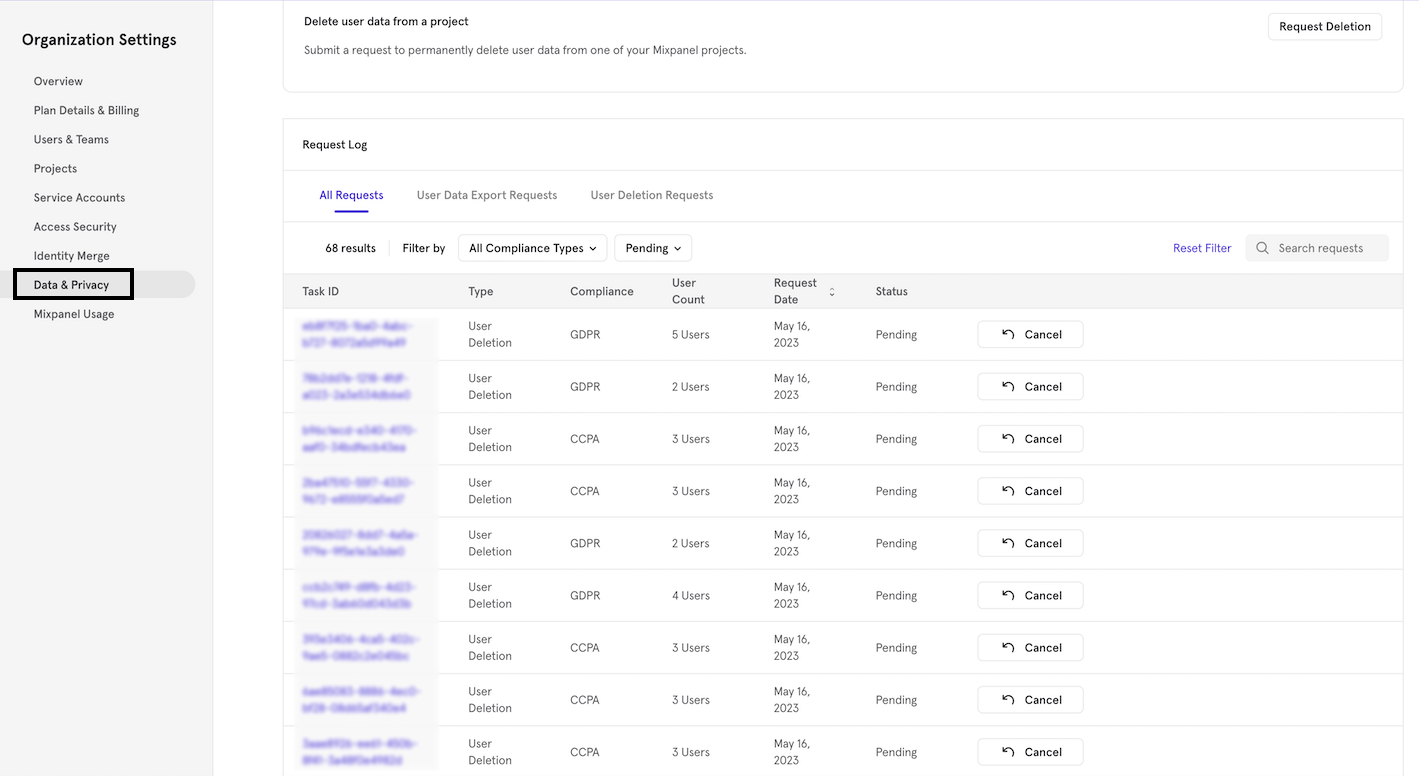Select Projects in the sidebar
The height and width of the screenshot is (776, 1419).
[x=55, y=168]
